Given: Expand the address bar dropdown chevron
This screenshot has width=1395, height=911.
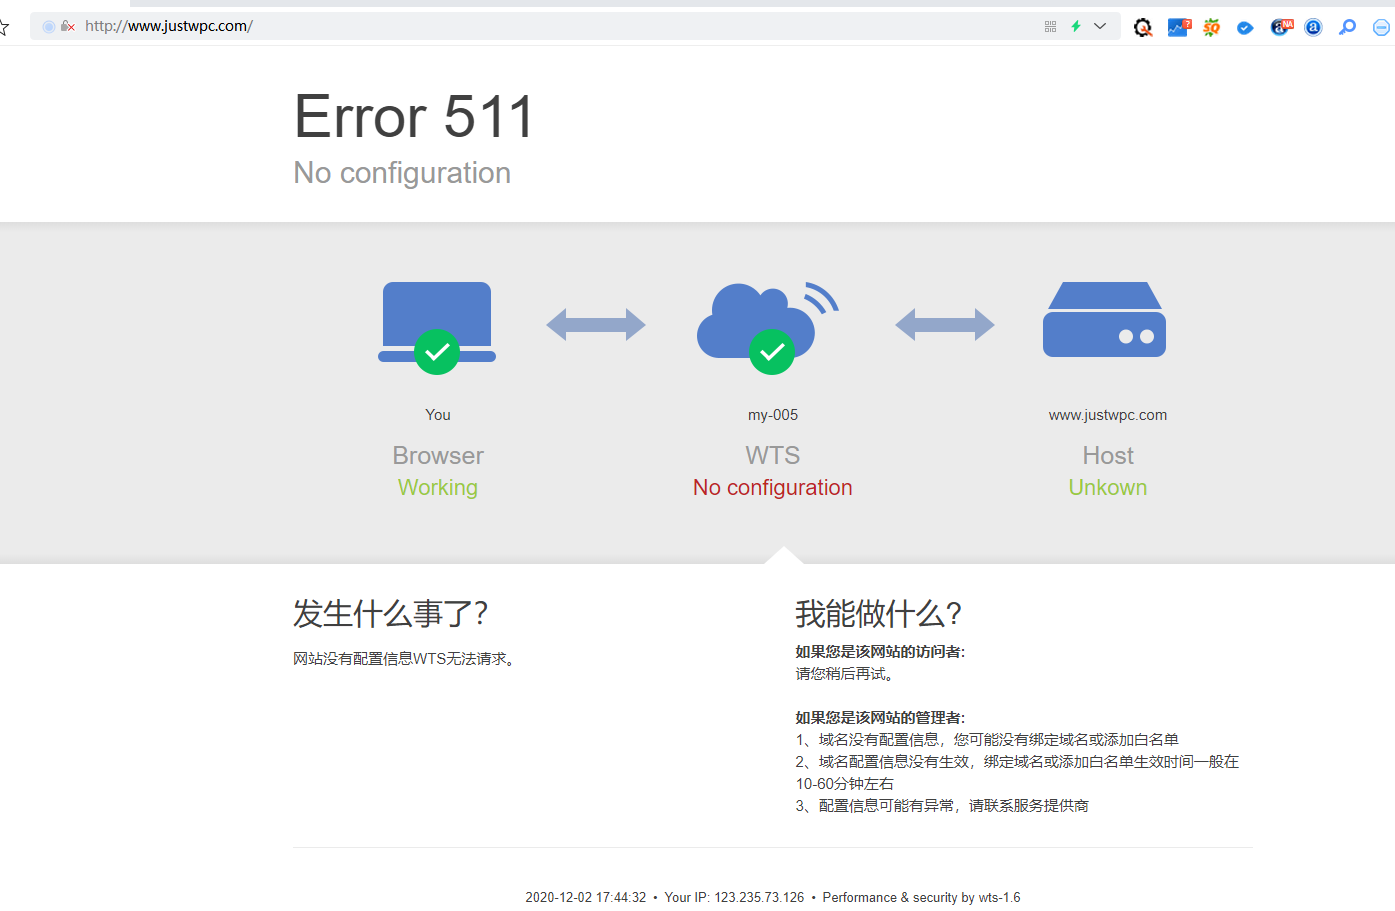Looking at the screenshot, I should coord(1100,26).
